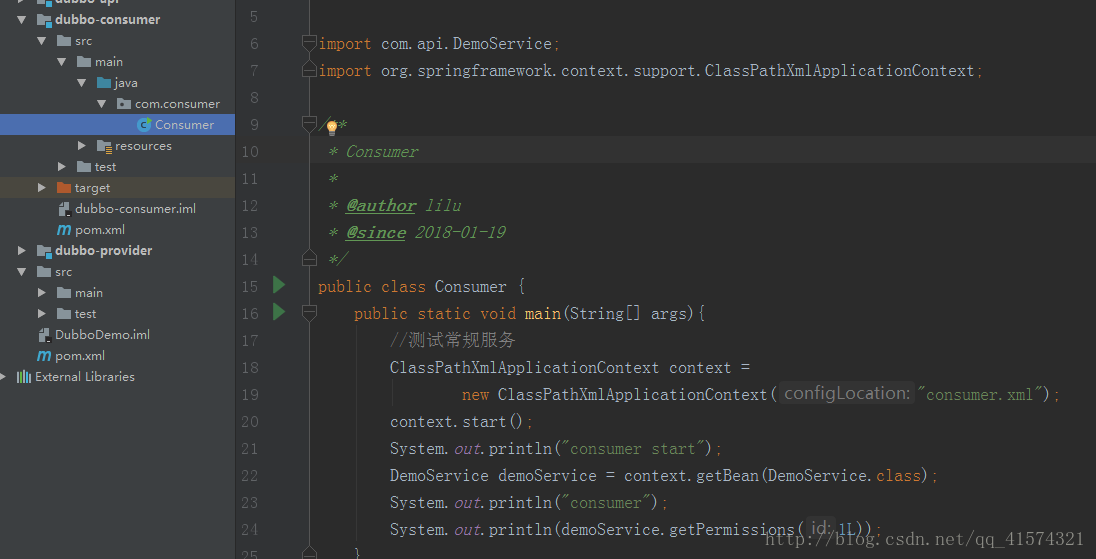The height and width of the screenshot is (559, 1096).
Task: Collapse the java source folder
Action: 82,82
